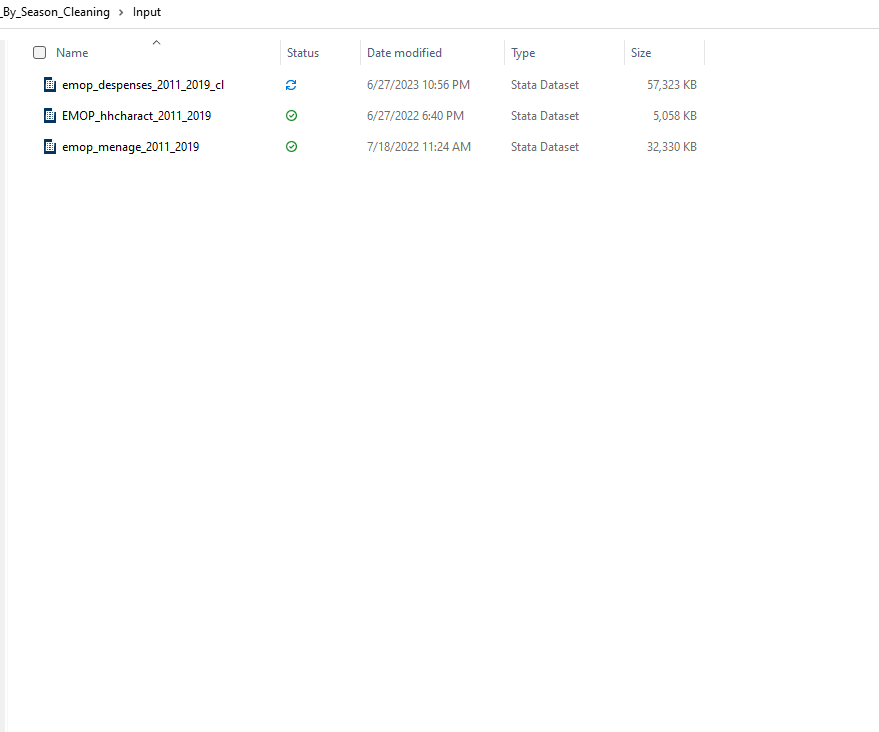Click the date 6/27/2022 6:40 PM

(415, 115)
